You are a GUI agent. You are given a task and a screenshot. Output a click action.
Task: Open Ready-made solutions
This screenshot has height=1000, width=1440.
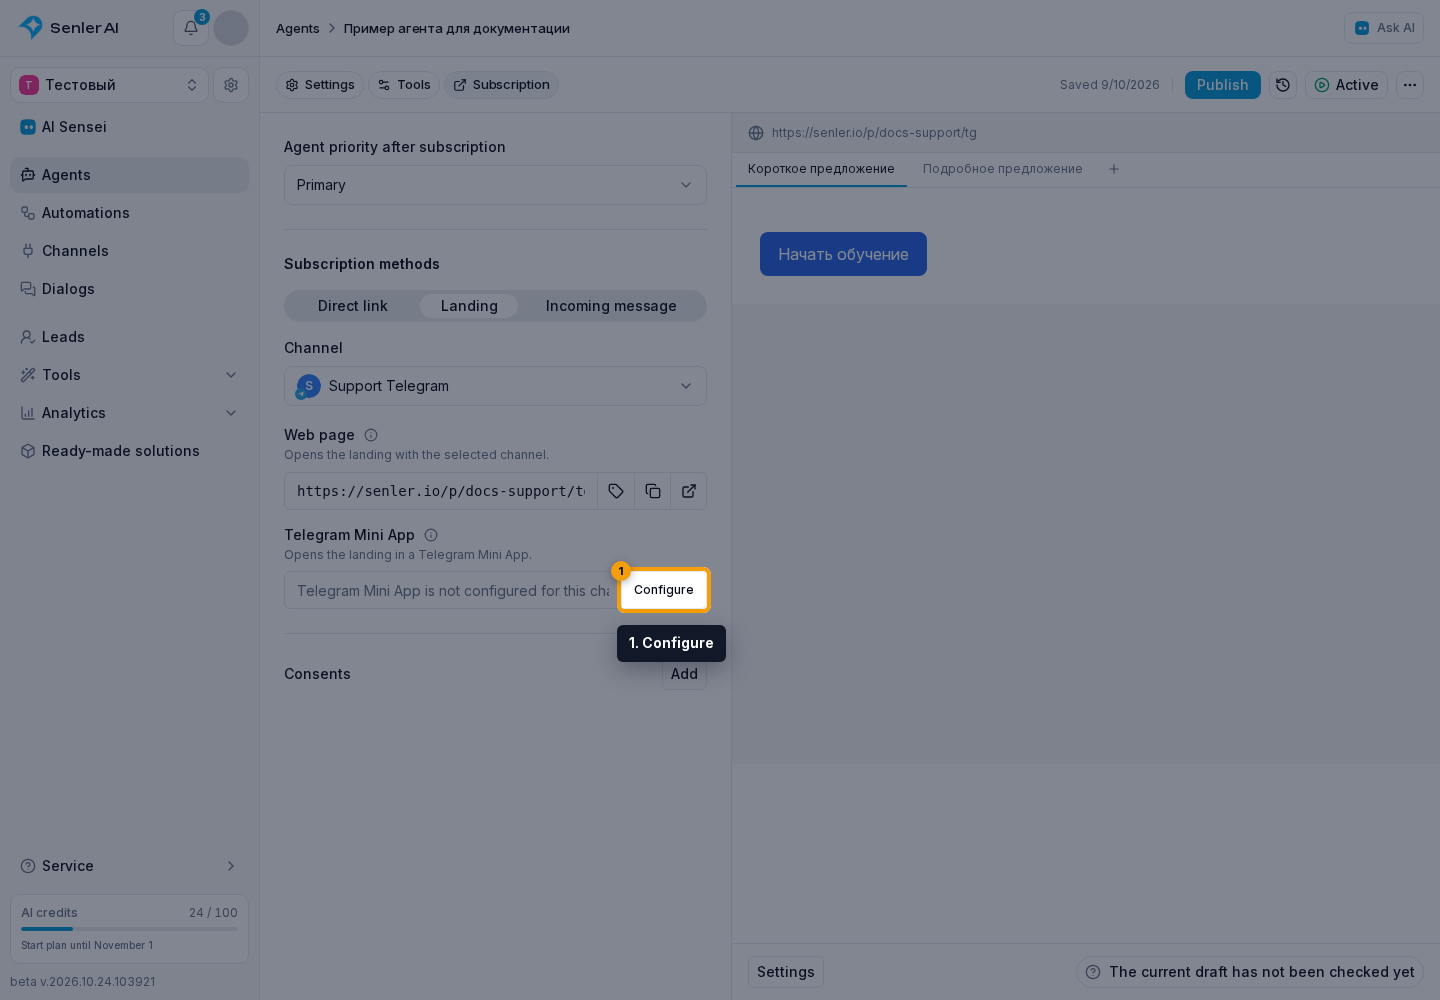click(129, 451)
